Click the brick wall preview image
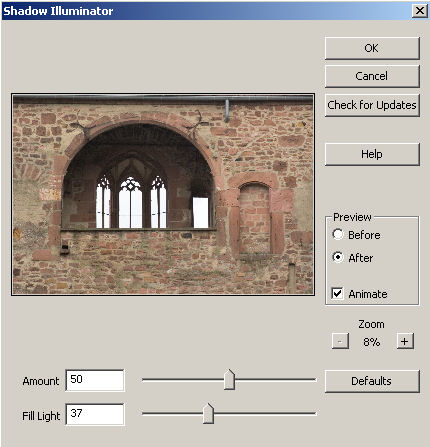Viewport: 430px width, 447px height. tap(163, 194)
